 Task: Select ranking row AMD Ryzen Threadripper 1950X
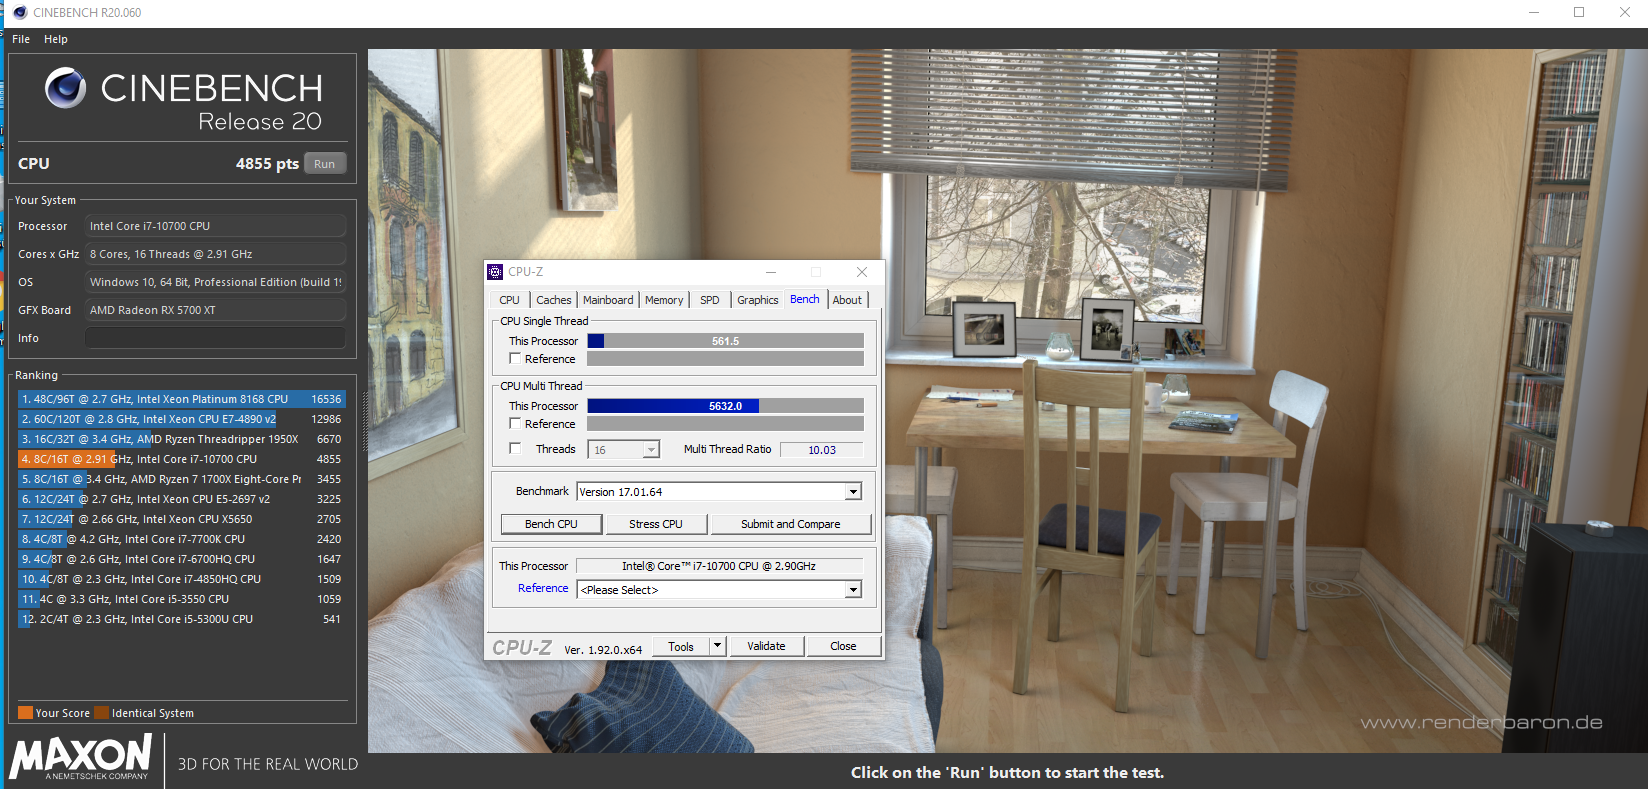click(181, 439)
